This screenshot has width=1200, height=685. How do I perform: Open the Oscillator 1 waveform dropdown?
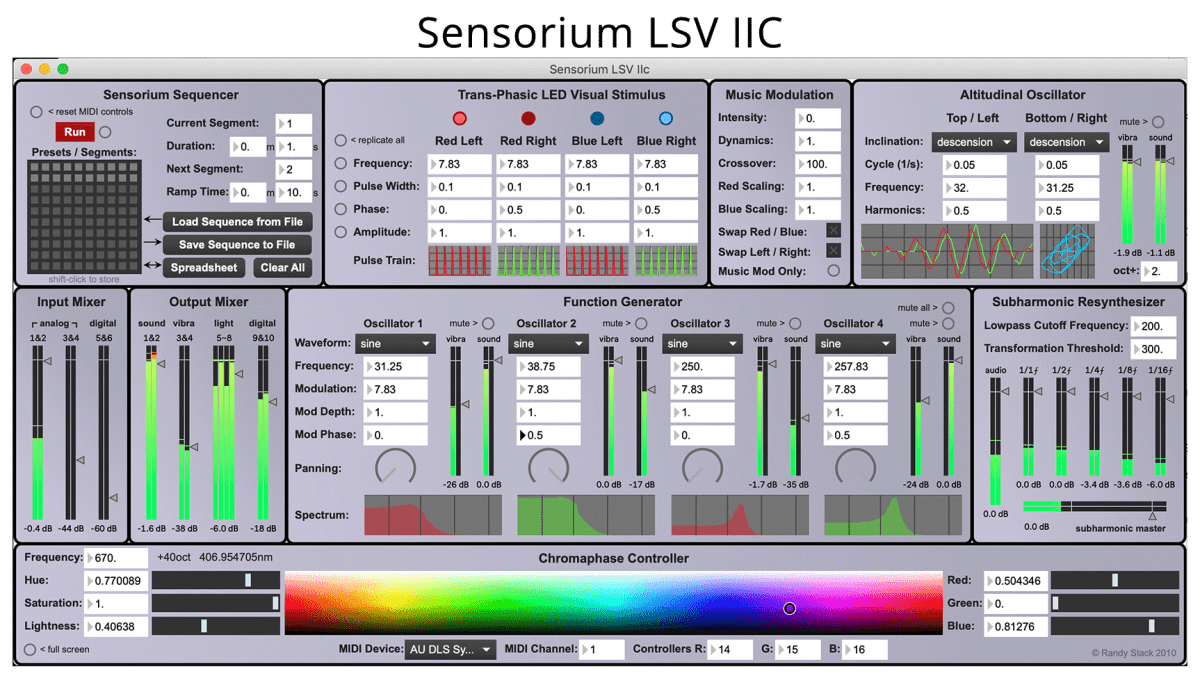[x=394, y=344]
